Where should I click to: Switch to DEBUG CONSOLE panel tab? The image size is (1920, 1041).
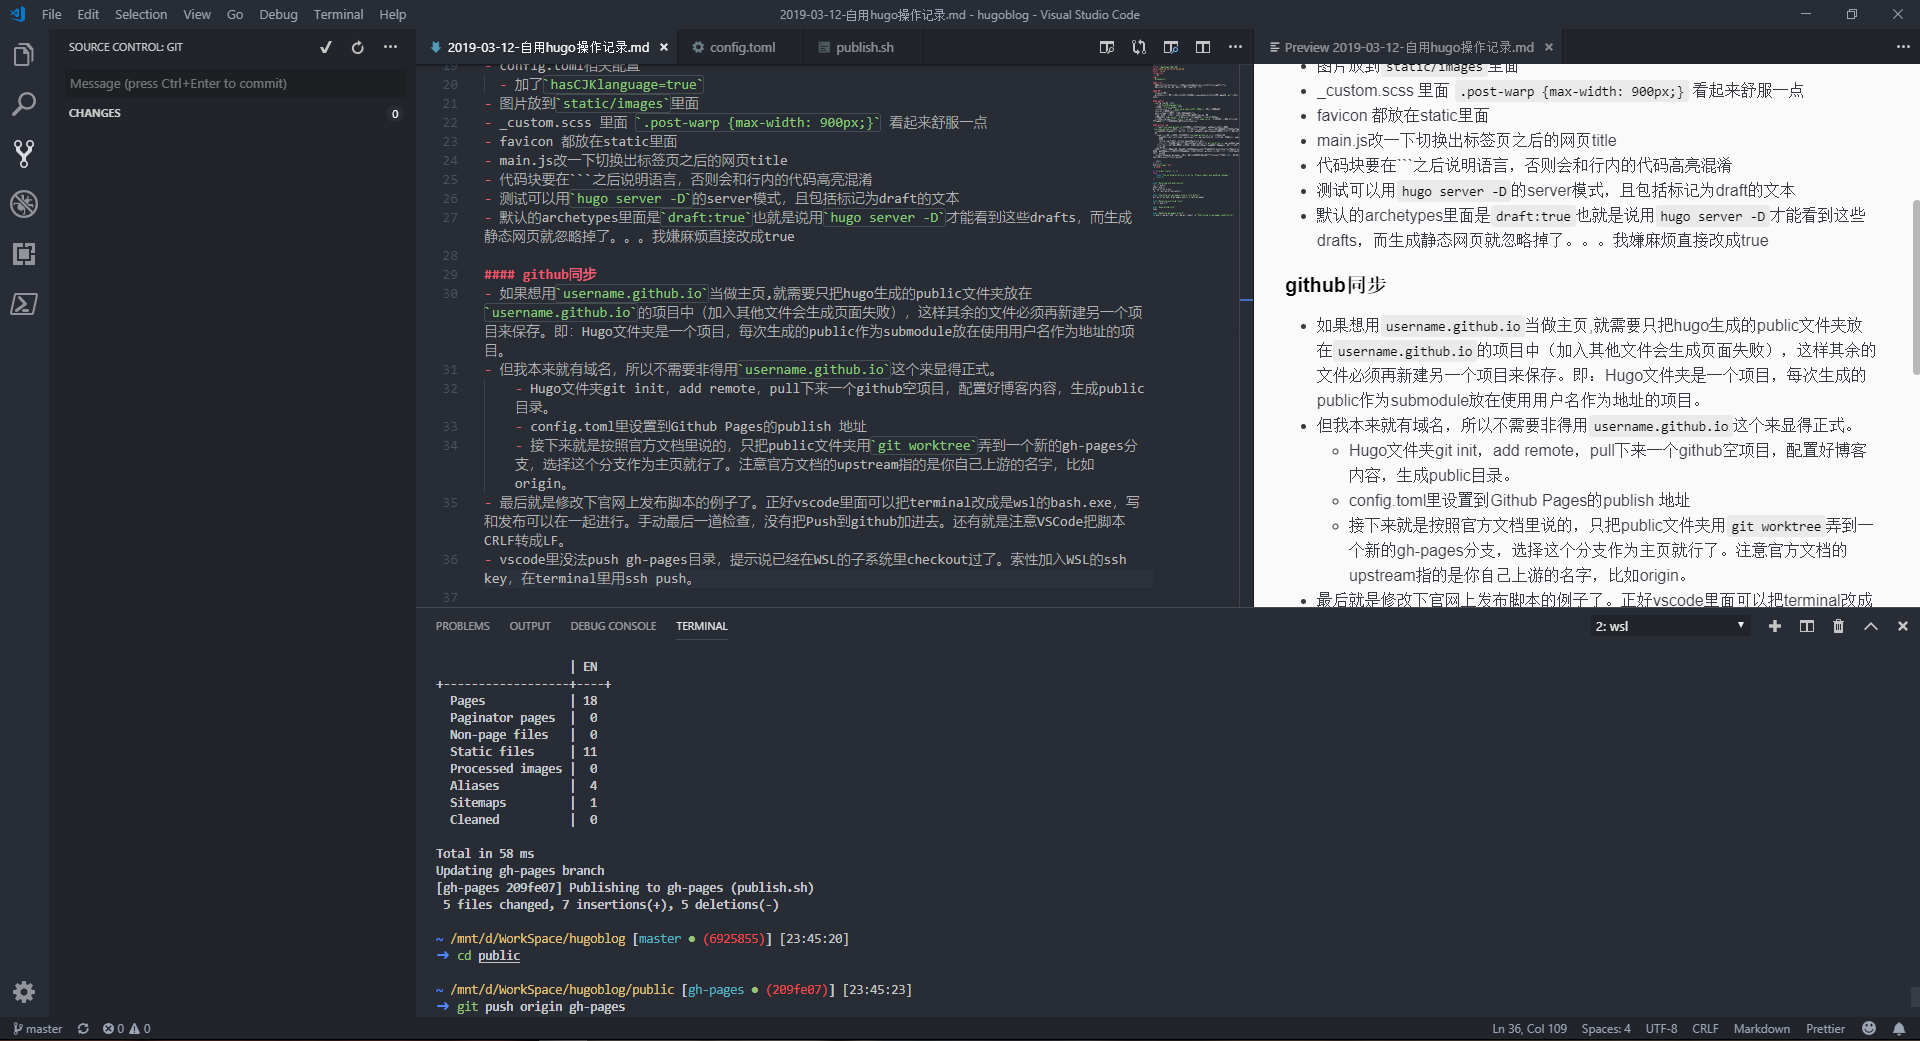click(613, 626)
